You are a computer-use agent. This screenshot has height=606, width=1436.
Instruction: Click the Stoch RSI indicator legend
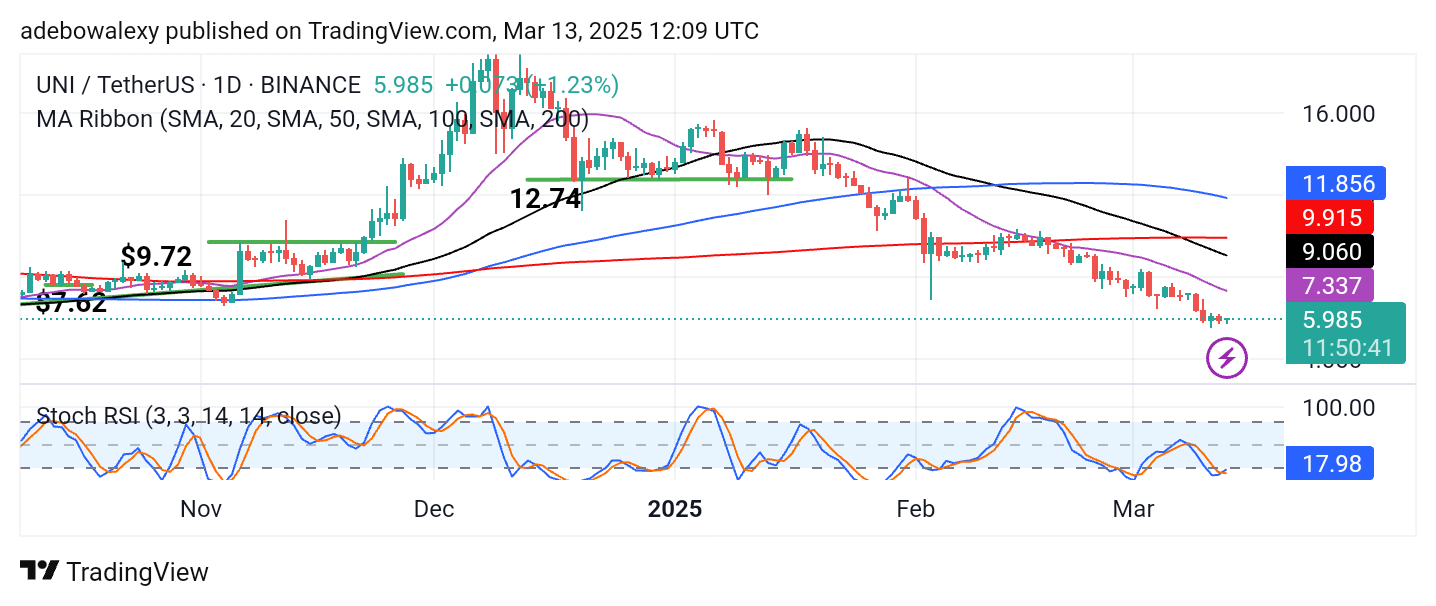(x=189, y=415)
